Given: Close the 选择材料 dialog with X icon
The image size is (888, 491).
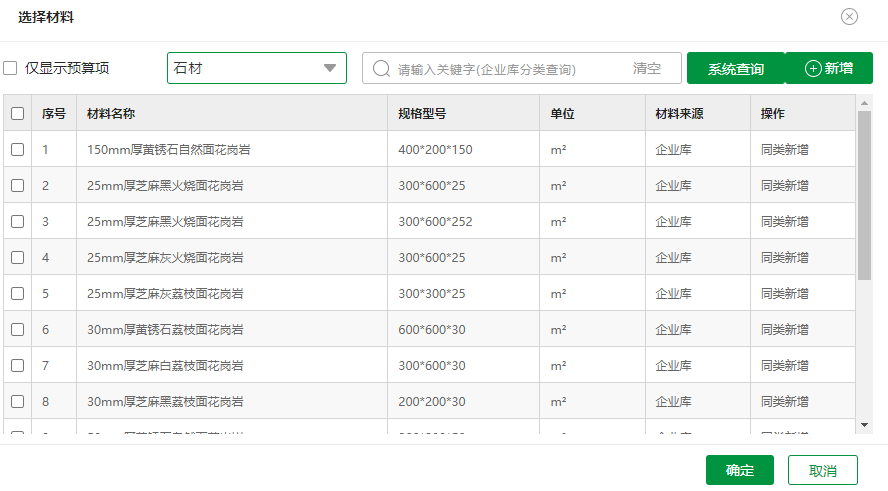Looking at the screenshot, I should point(849,17).
